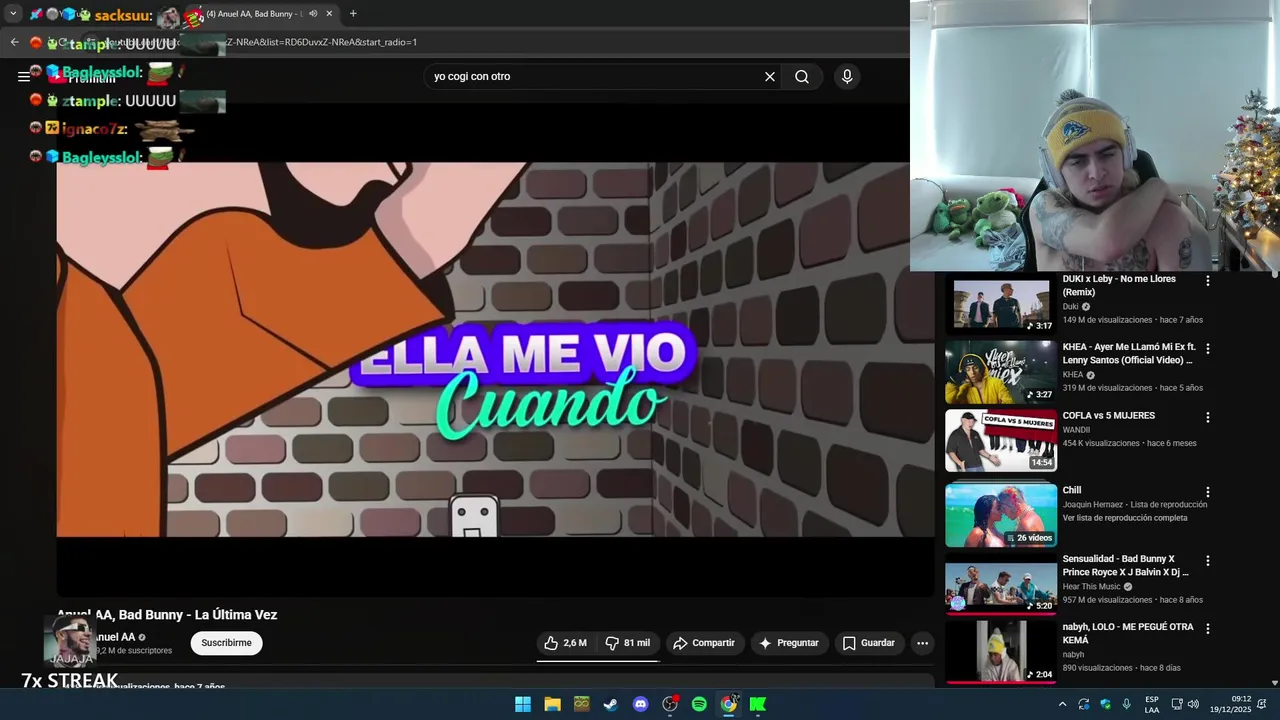Viewport: 1280px width, 720px height.
Task: Open the green Kick app in taskbar
Action: (x=758, y=704)
